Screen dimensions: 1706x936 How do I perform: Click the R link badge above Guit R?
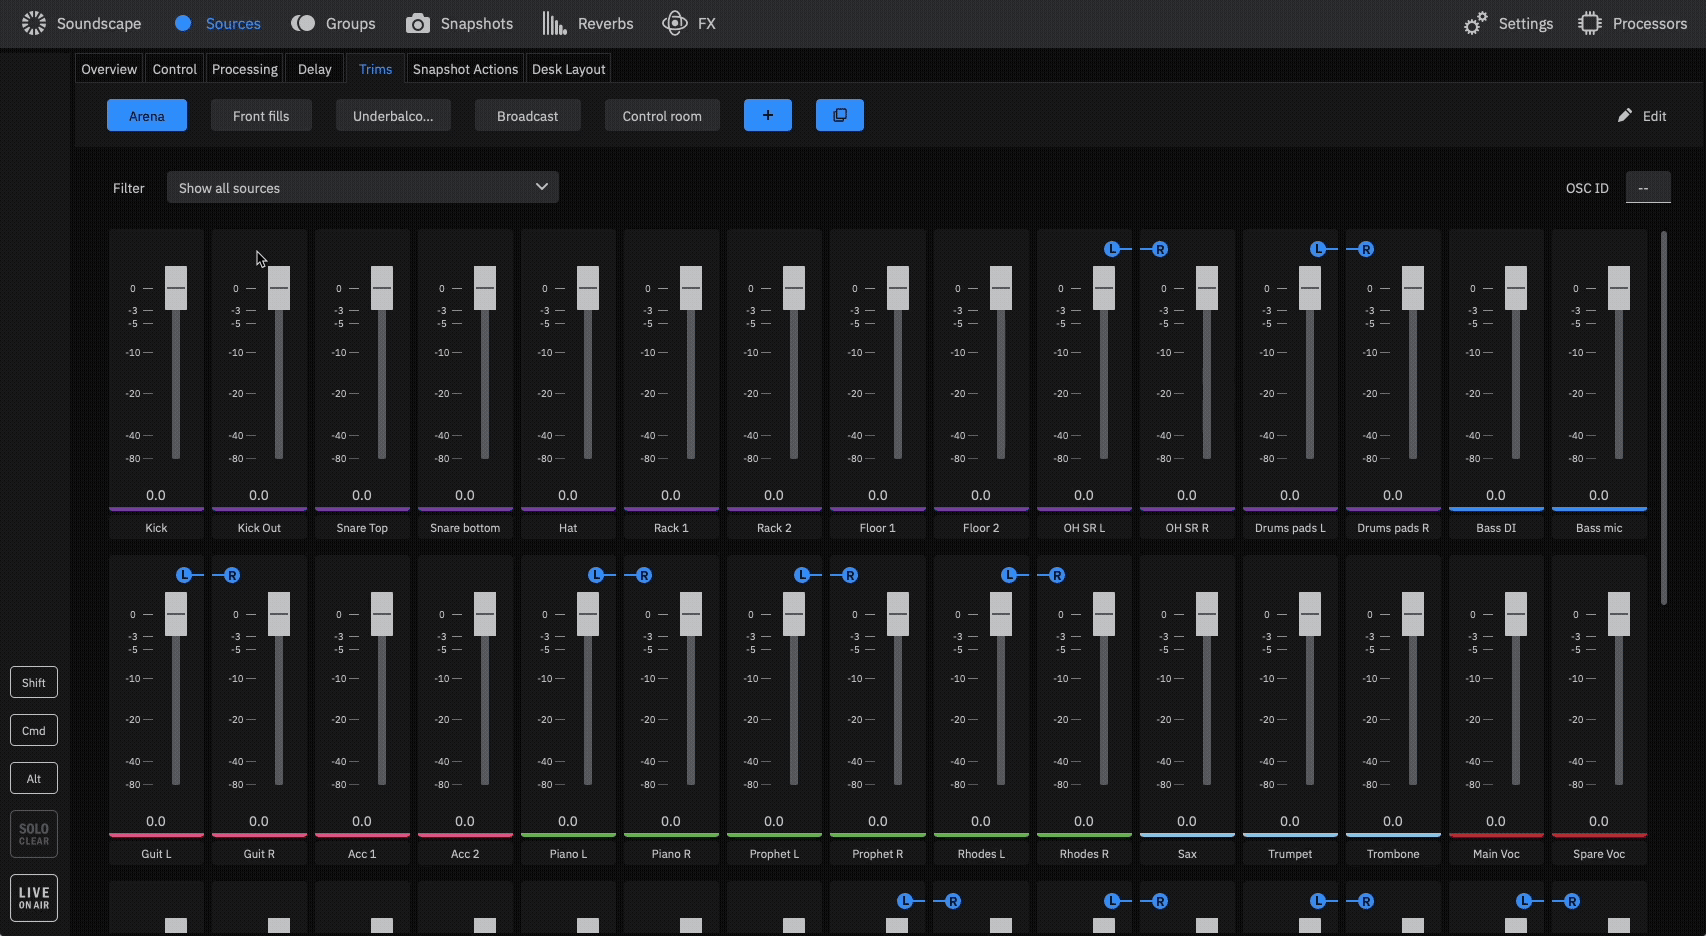232,575
